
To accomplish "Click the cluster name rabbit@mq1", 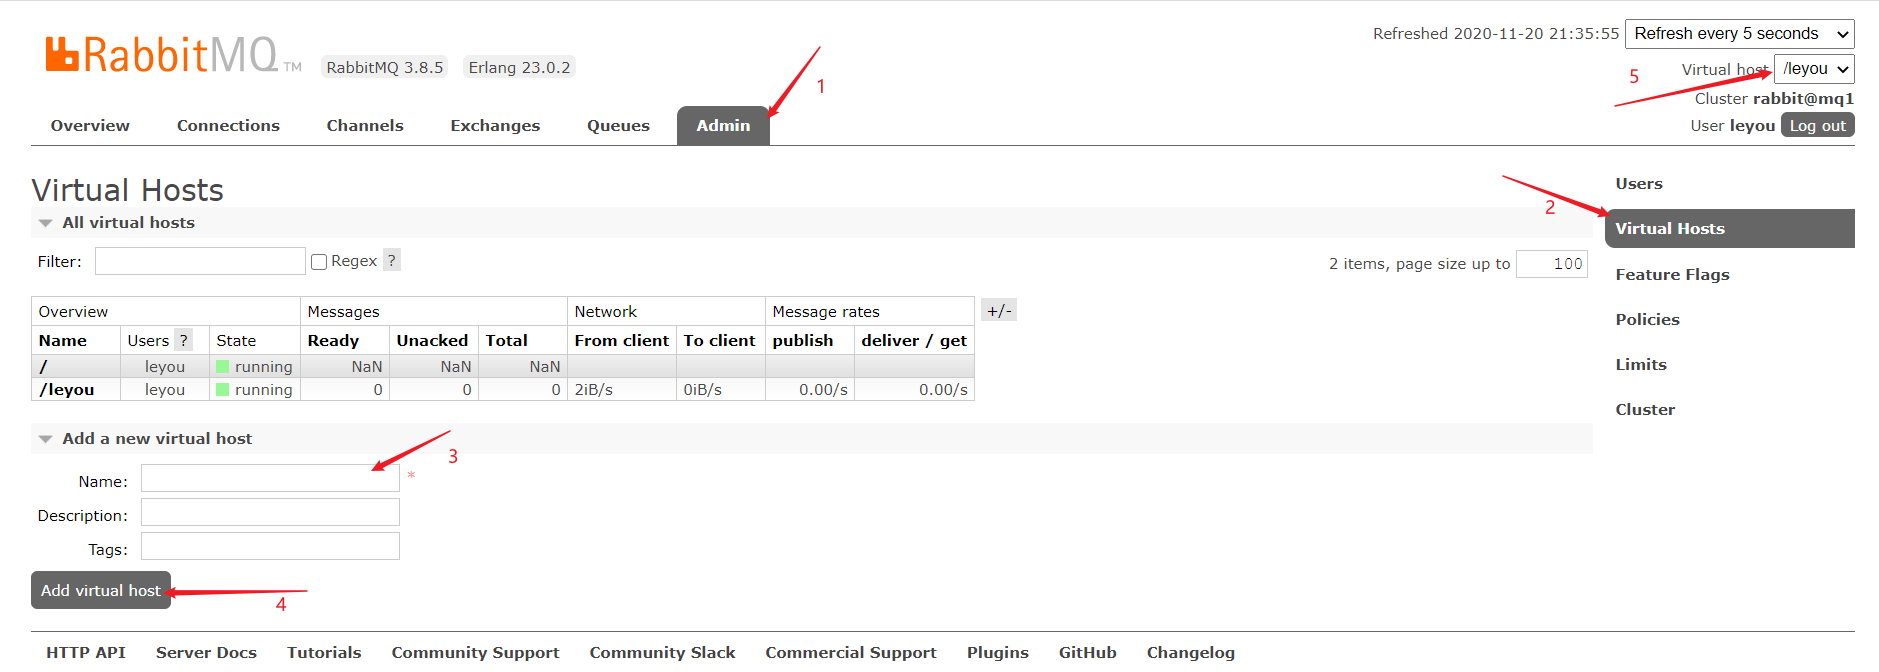I will 1803,98.
